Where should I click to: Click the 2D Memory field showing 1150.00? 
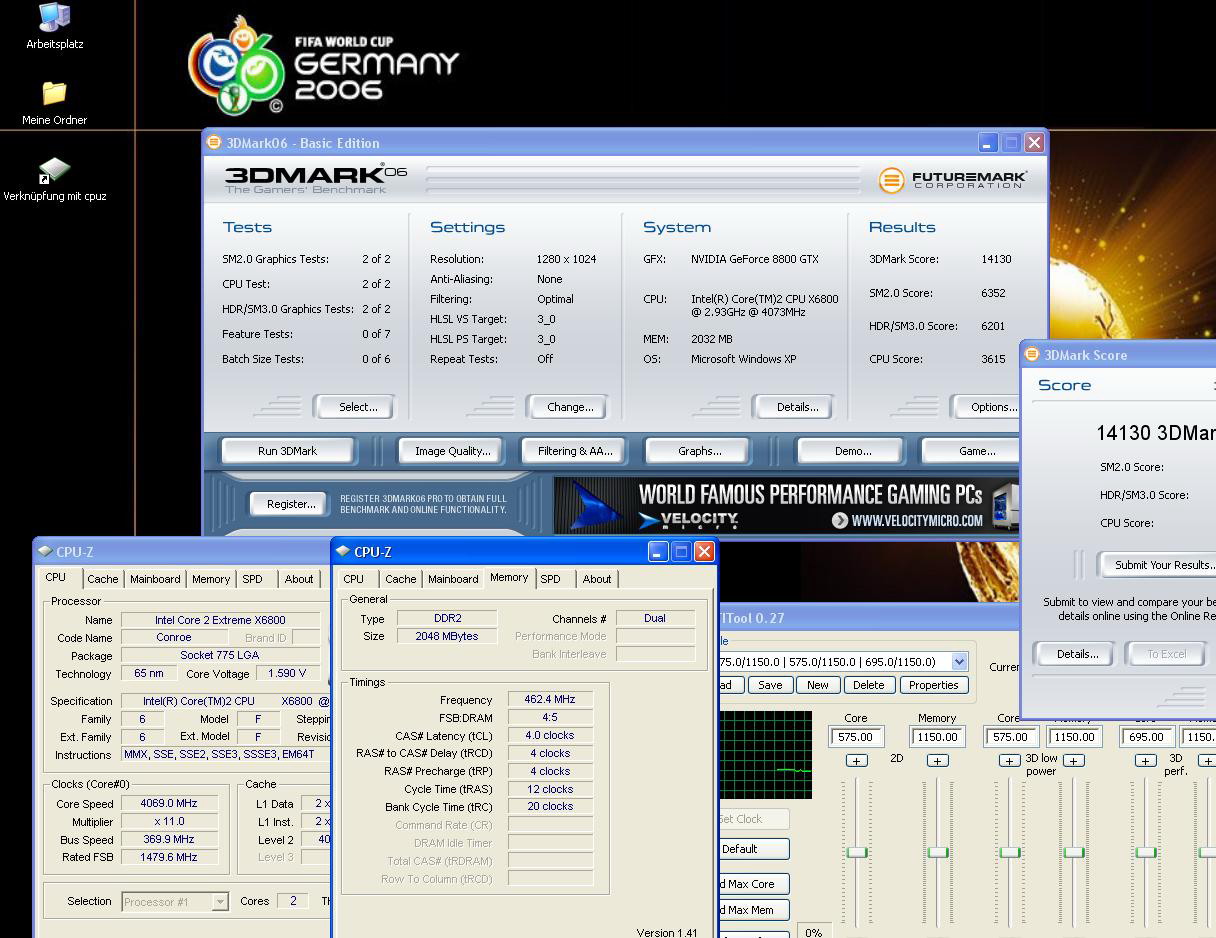[937, 737]
